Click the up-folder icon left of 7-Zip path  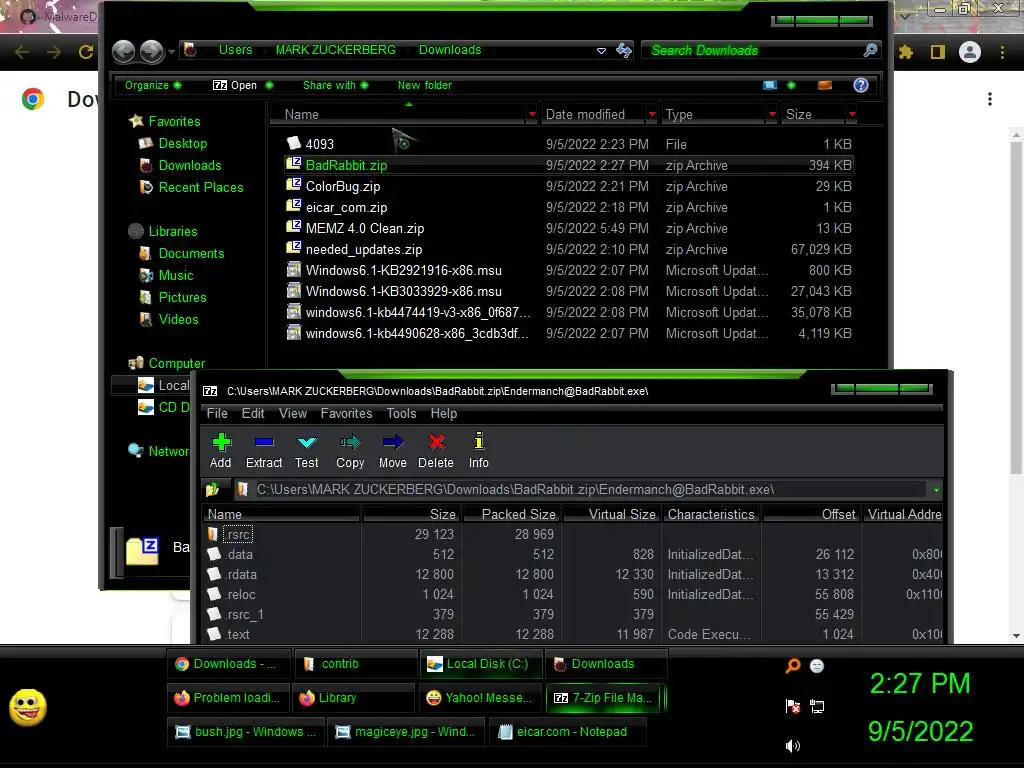click(212, 489)
